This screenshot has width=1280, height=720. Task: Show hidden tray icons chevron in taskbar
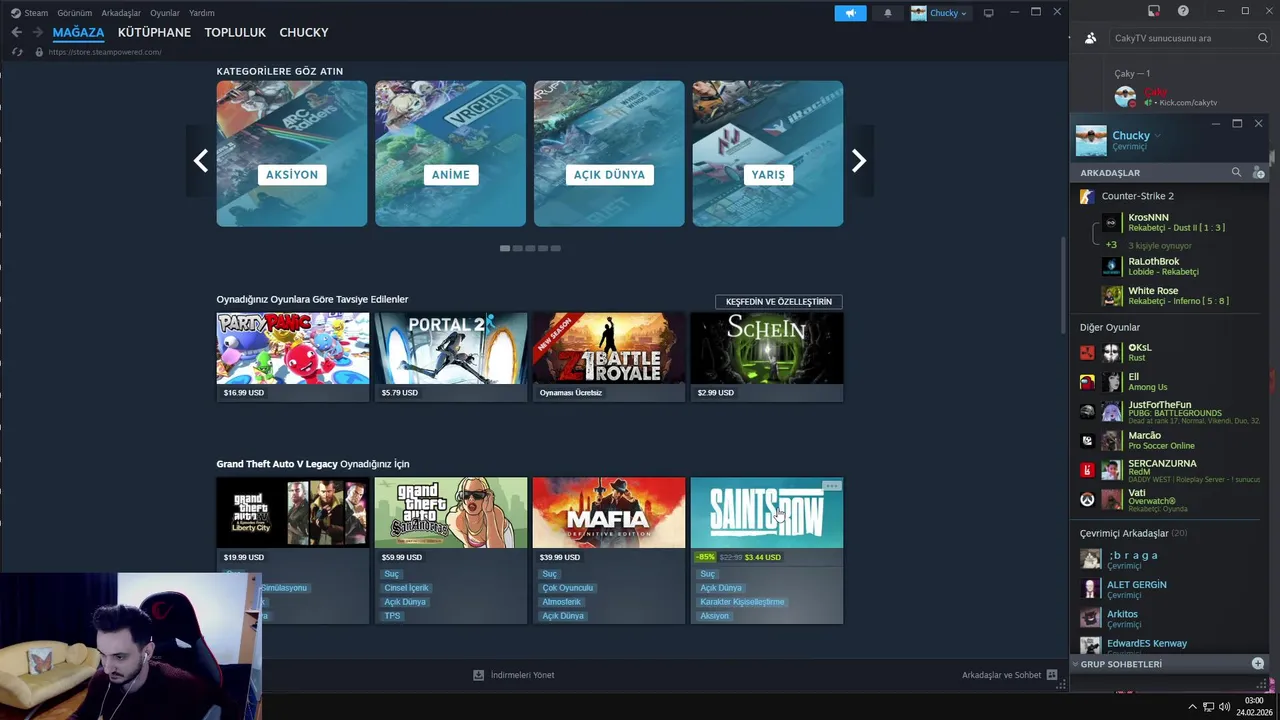(1192, 707)
